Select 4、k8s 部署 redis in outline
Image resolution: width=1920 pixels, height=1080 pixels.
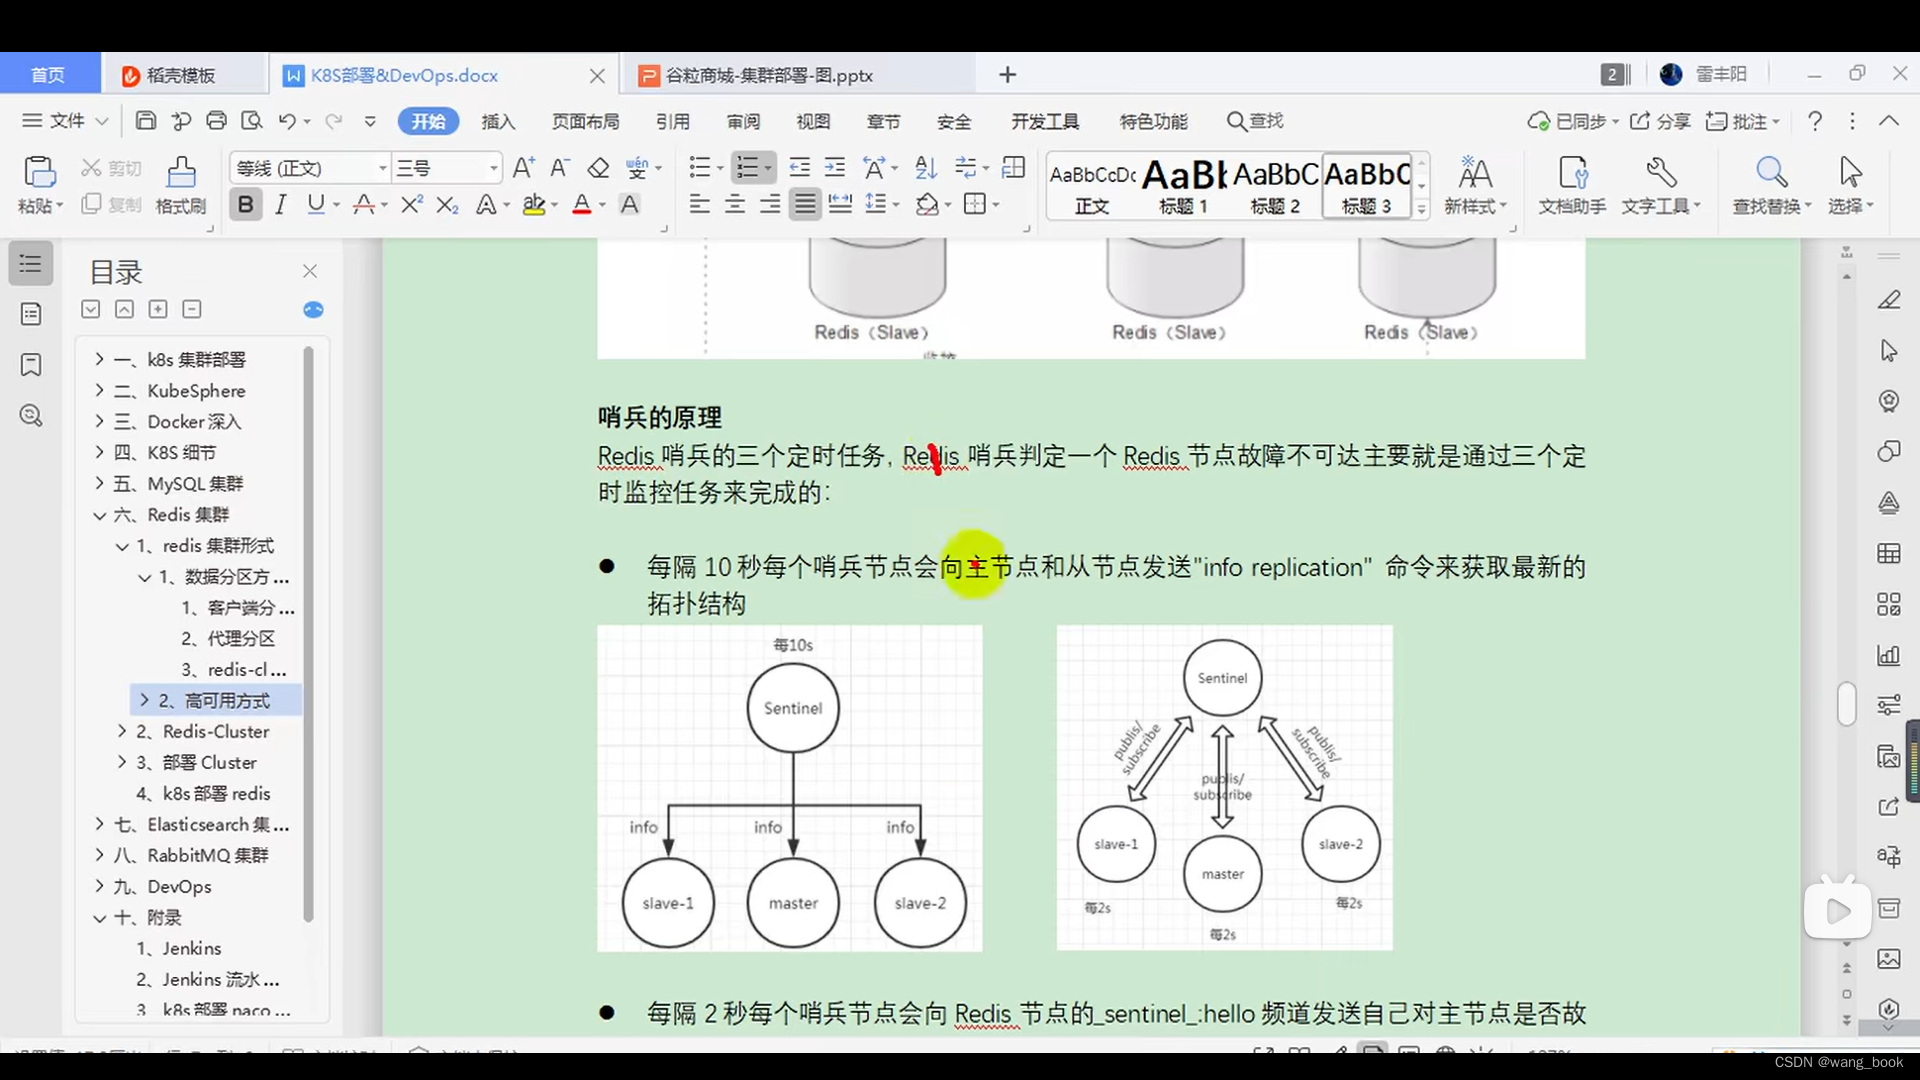coord(203,793)
